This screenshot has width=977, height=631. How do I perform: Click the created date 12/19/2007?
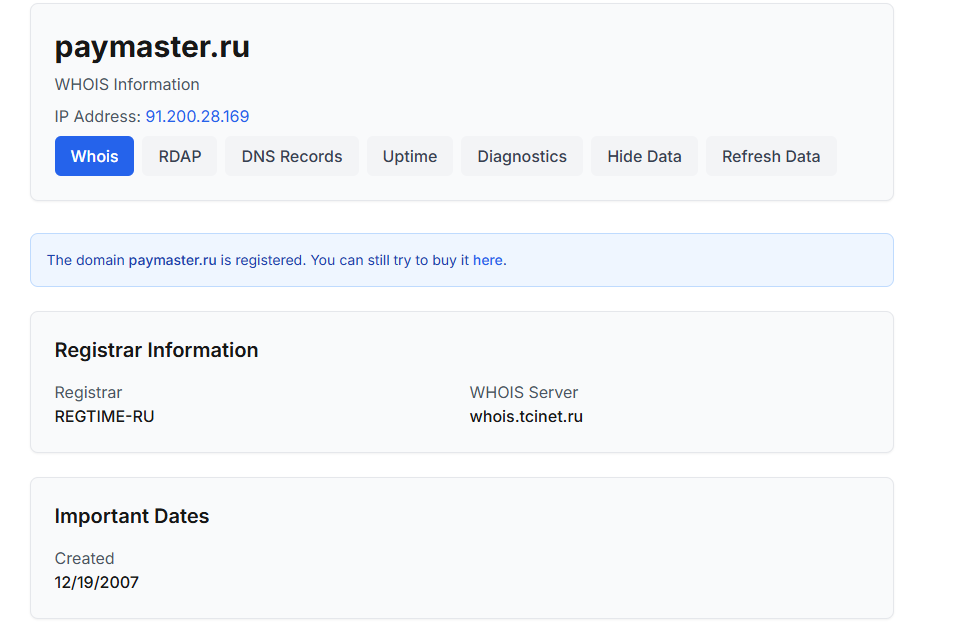tap(97, 582)
